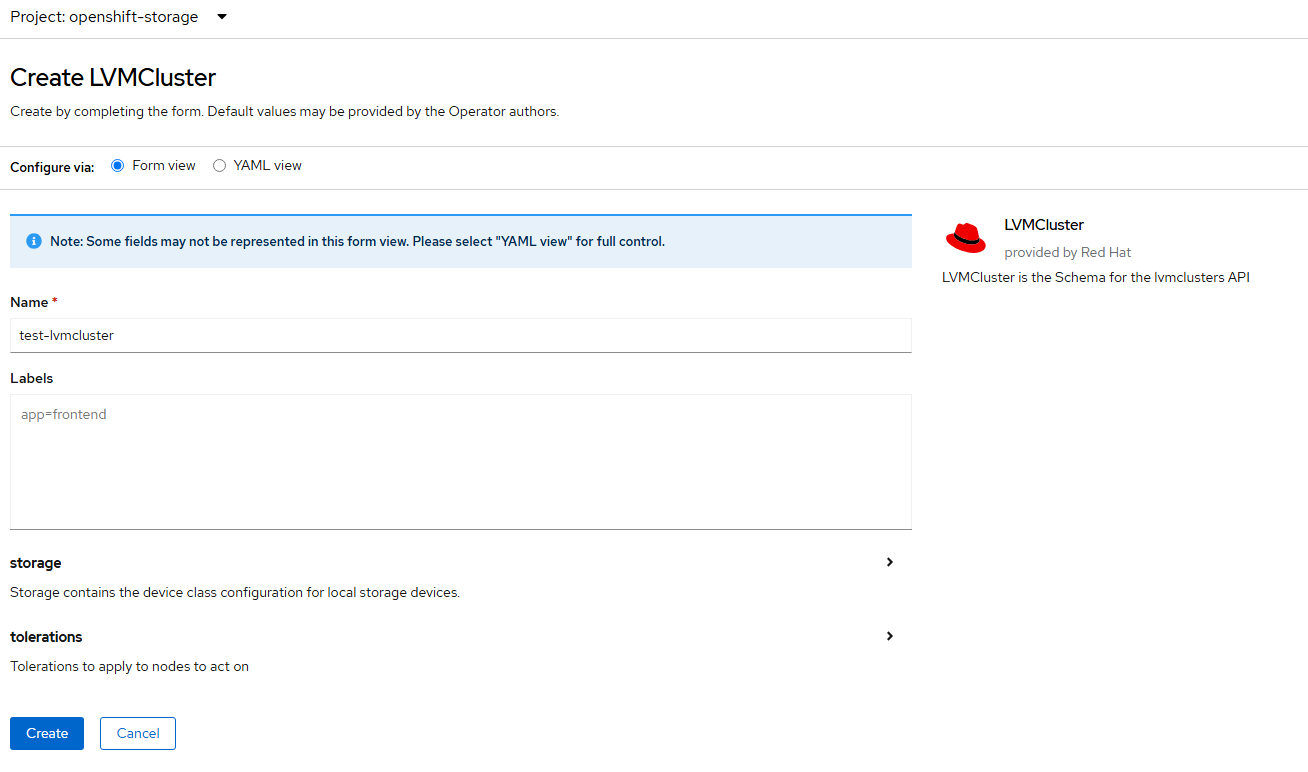
Task: Click the LVMCluster schema description text
Action: point(1096,277)
